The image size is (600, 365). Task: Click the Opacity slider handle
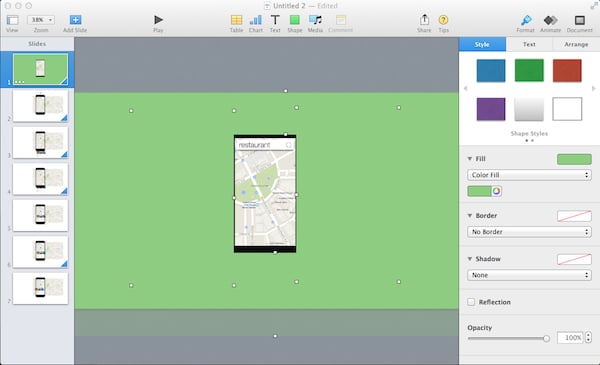546,338
